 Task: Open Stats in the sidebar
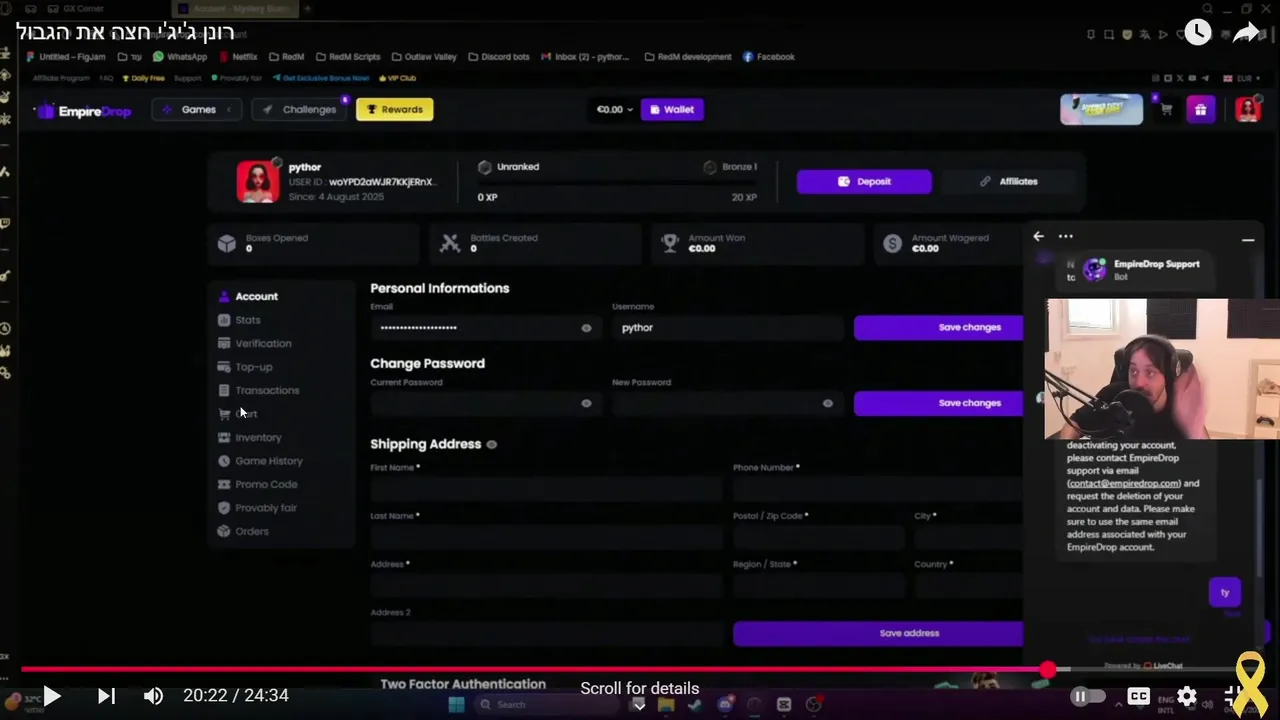click(247, 320)
